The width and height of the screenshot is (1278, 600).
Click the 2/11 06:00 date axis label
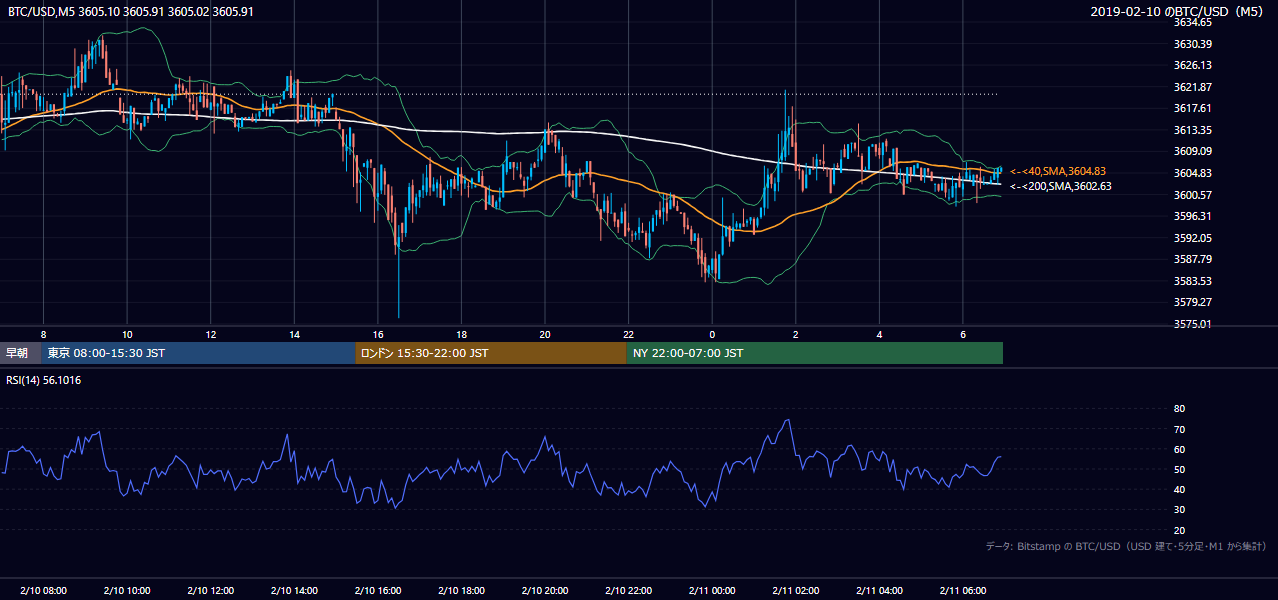click(x=963, y=591)
